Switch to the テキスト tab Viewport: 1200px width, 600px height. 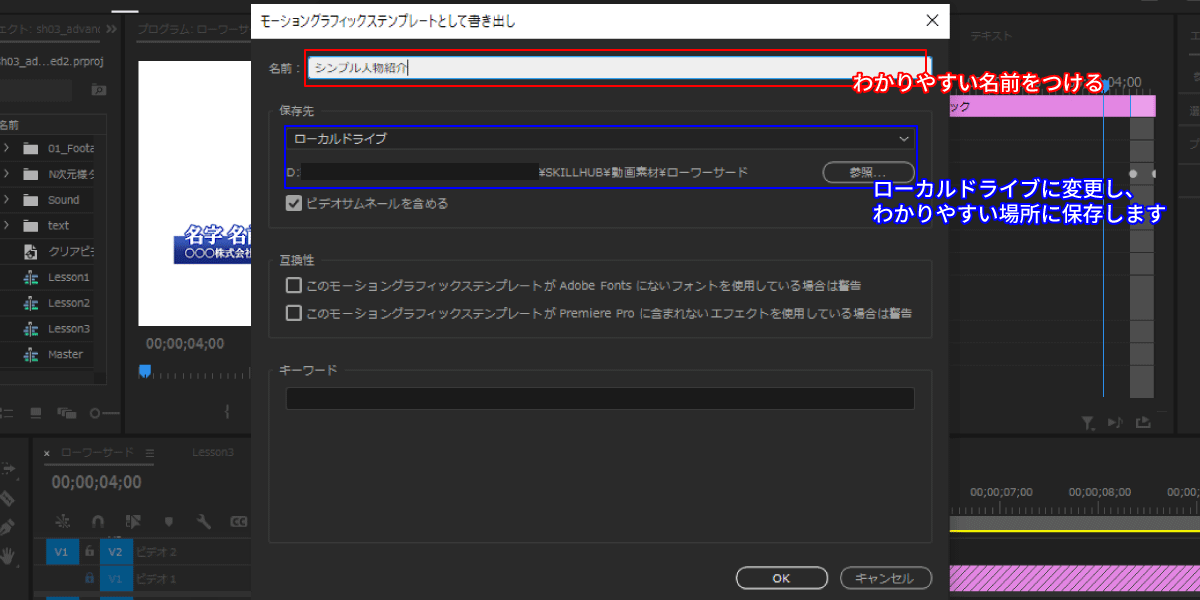991,35
